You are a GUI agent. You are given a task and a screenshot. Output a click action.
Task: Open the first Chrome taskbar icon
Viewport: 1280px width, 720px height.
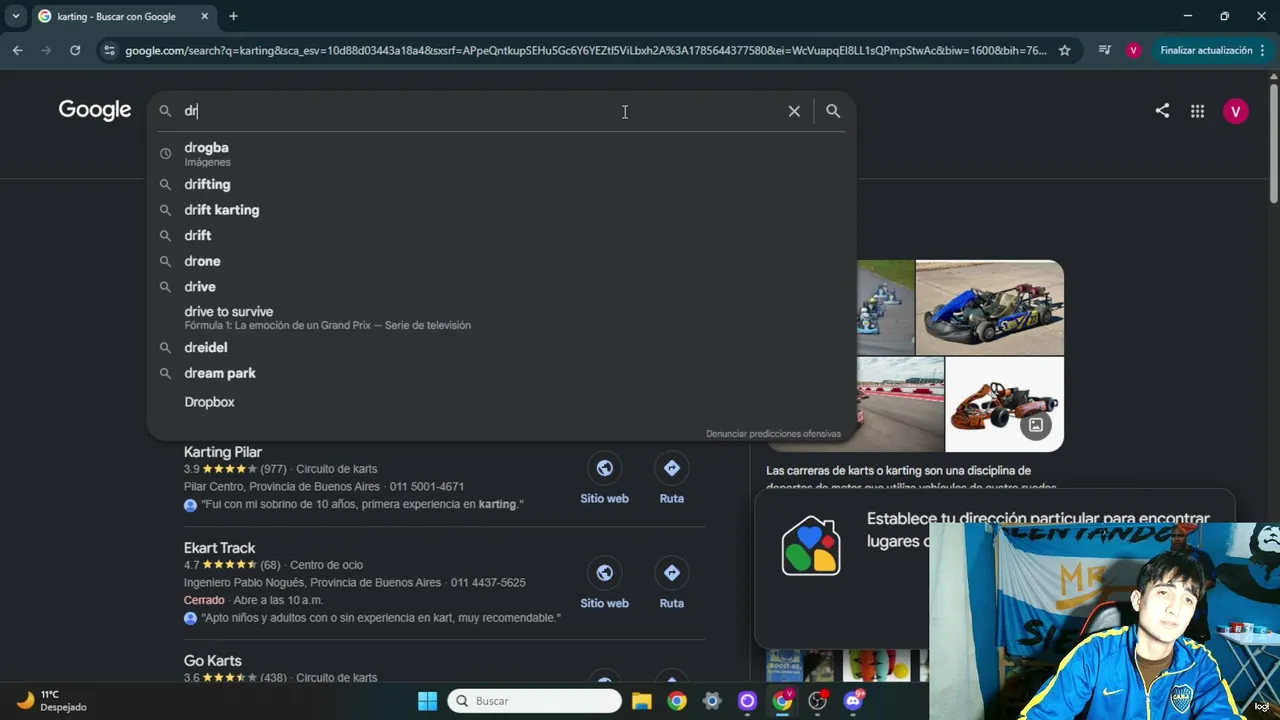coord(677,701)
